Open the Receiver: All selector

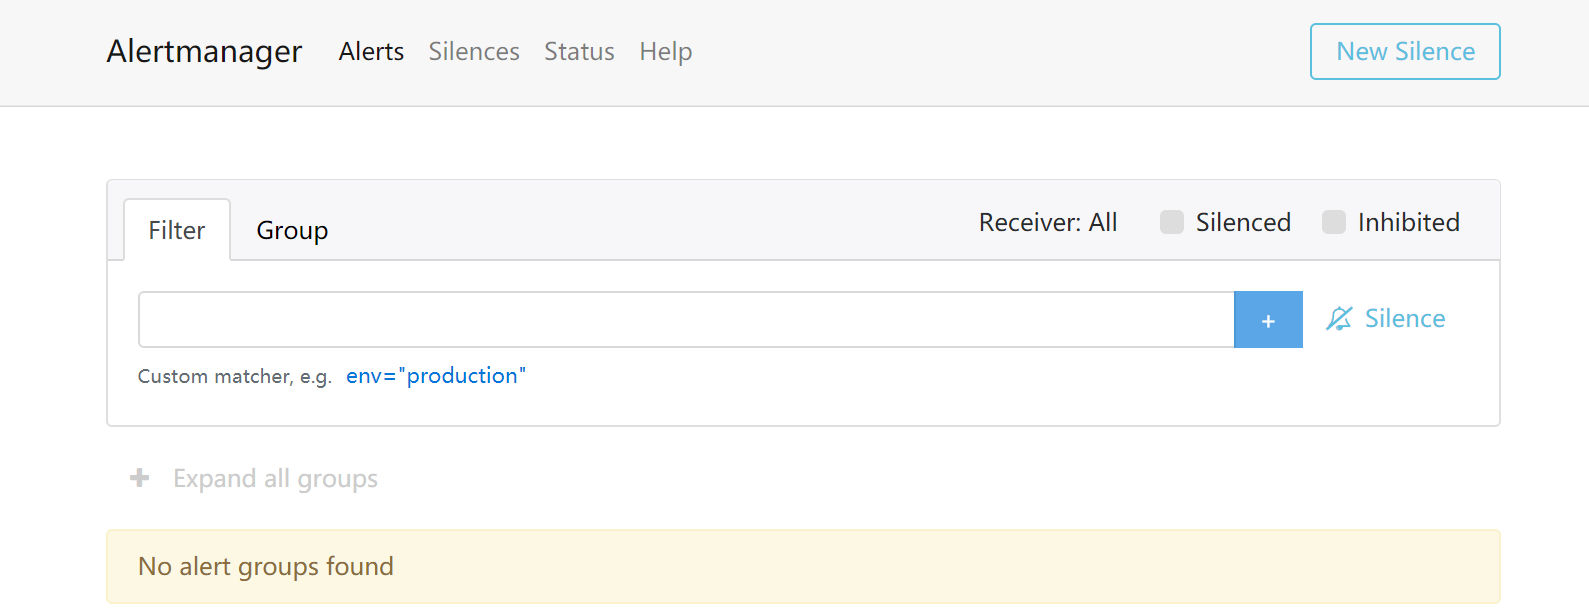(x=1048, y=222)
